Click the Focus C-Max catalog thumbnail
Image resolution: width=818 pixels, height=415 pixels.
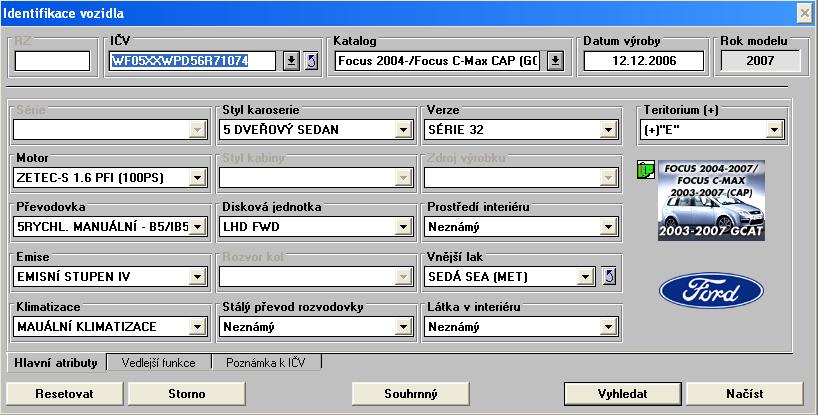[711, 201]
